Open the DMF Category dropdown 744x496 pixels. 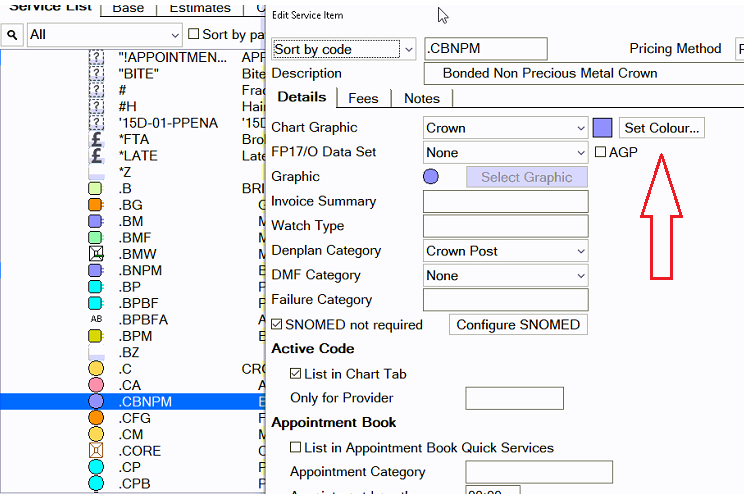coord(505,275)
